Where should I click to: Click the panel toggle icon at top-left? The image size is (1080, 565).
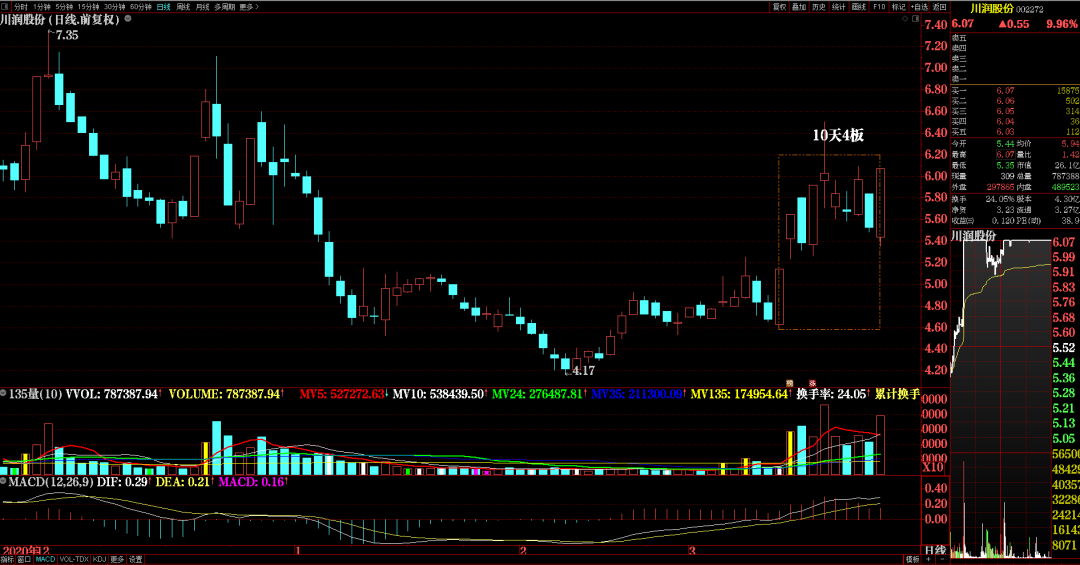click(x=6, y=6)
